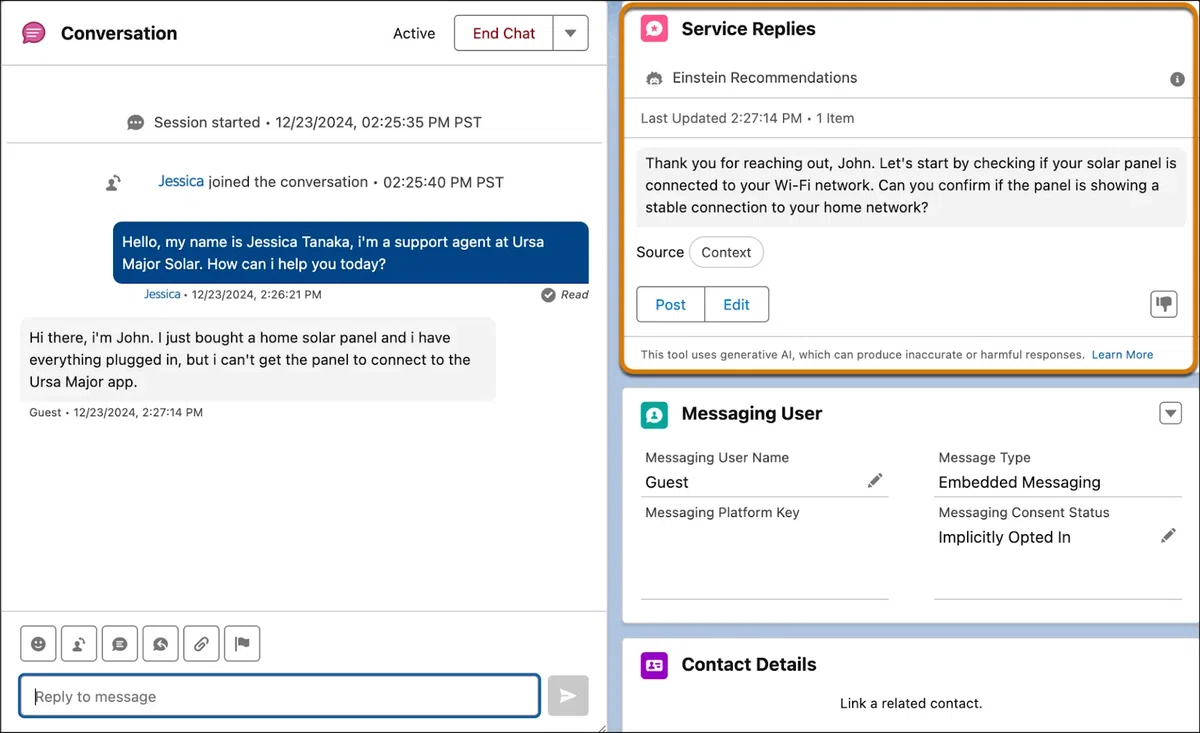
Task: Edit the recommended reply
Action: point(737,304)
